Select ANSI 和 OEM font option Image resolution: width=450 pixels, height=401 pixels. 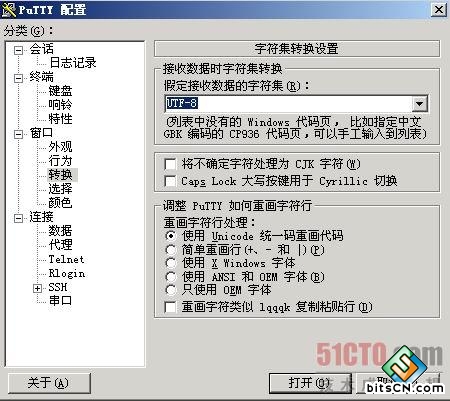tap(170, 277)
